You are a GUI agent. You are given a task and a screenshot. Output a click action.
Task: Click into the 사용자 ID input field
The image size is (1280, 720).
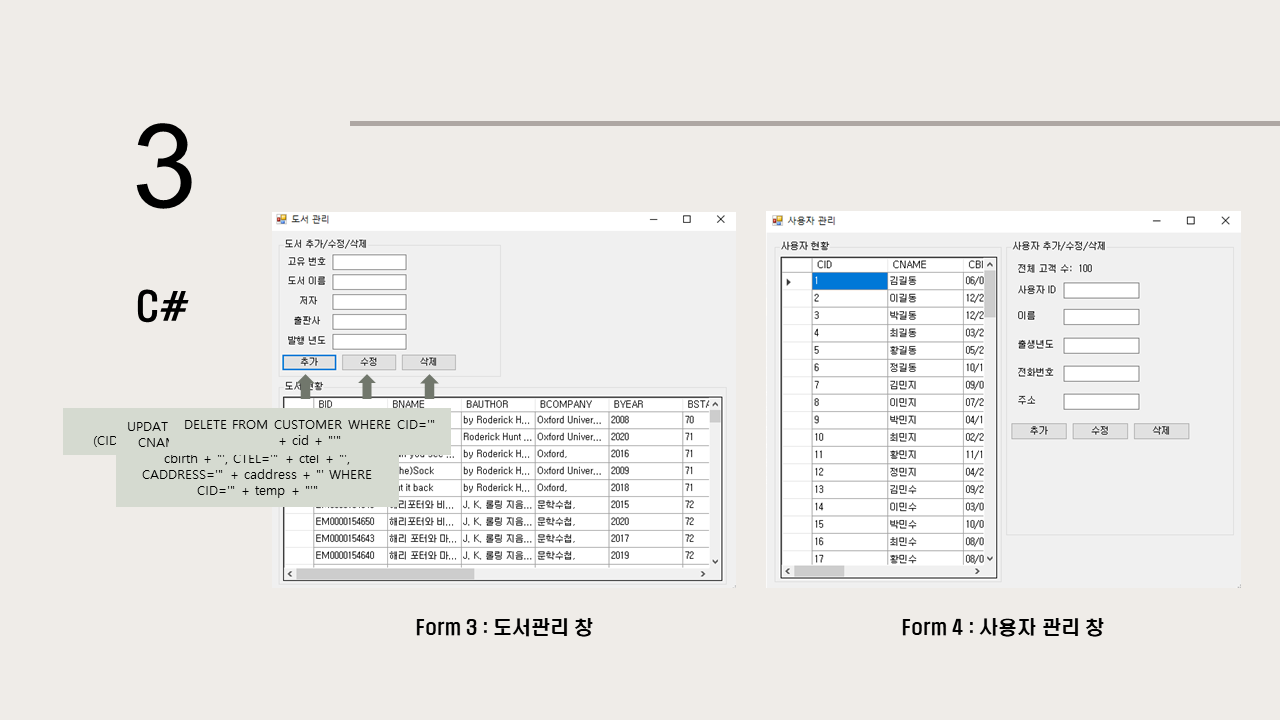click(x=1101, y=289)
